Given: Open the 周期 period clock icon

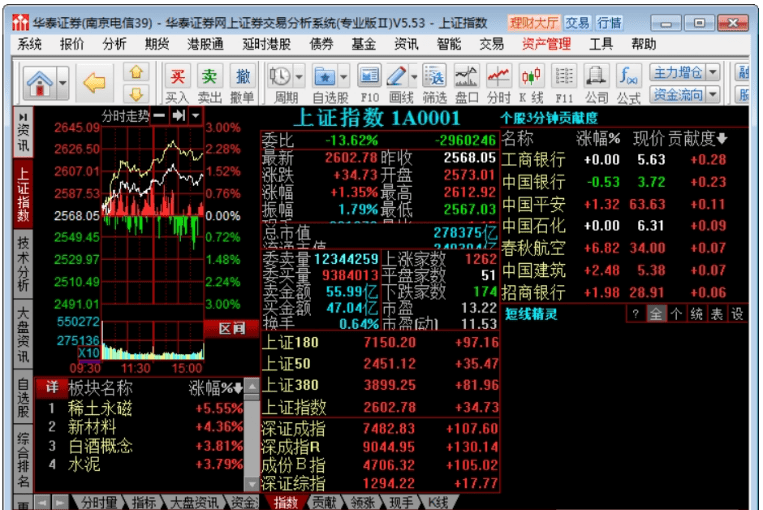Looking at the screenshot, I should [x=280, y=77].
